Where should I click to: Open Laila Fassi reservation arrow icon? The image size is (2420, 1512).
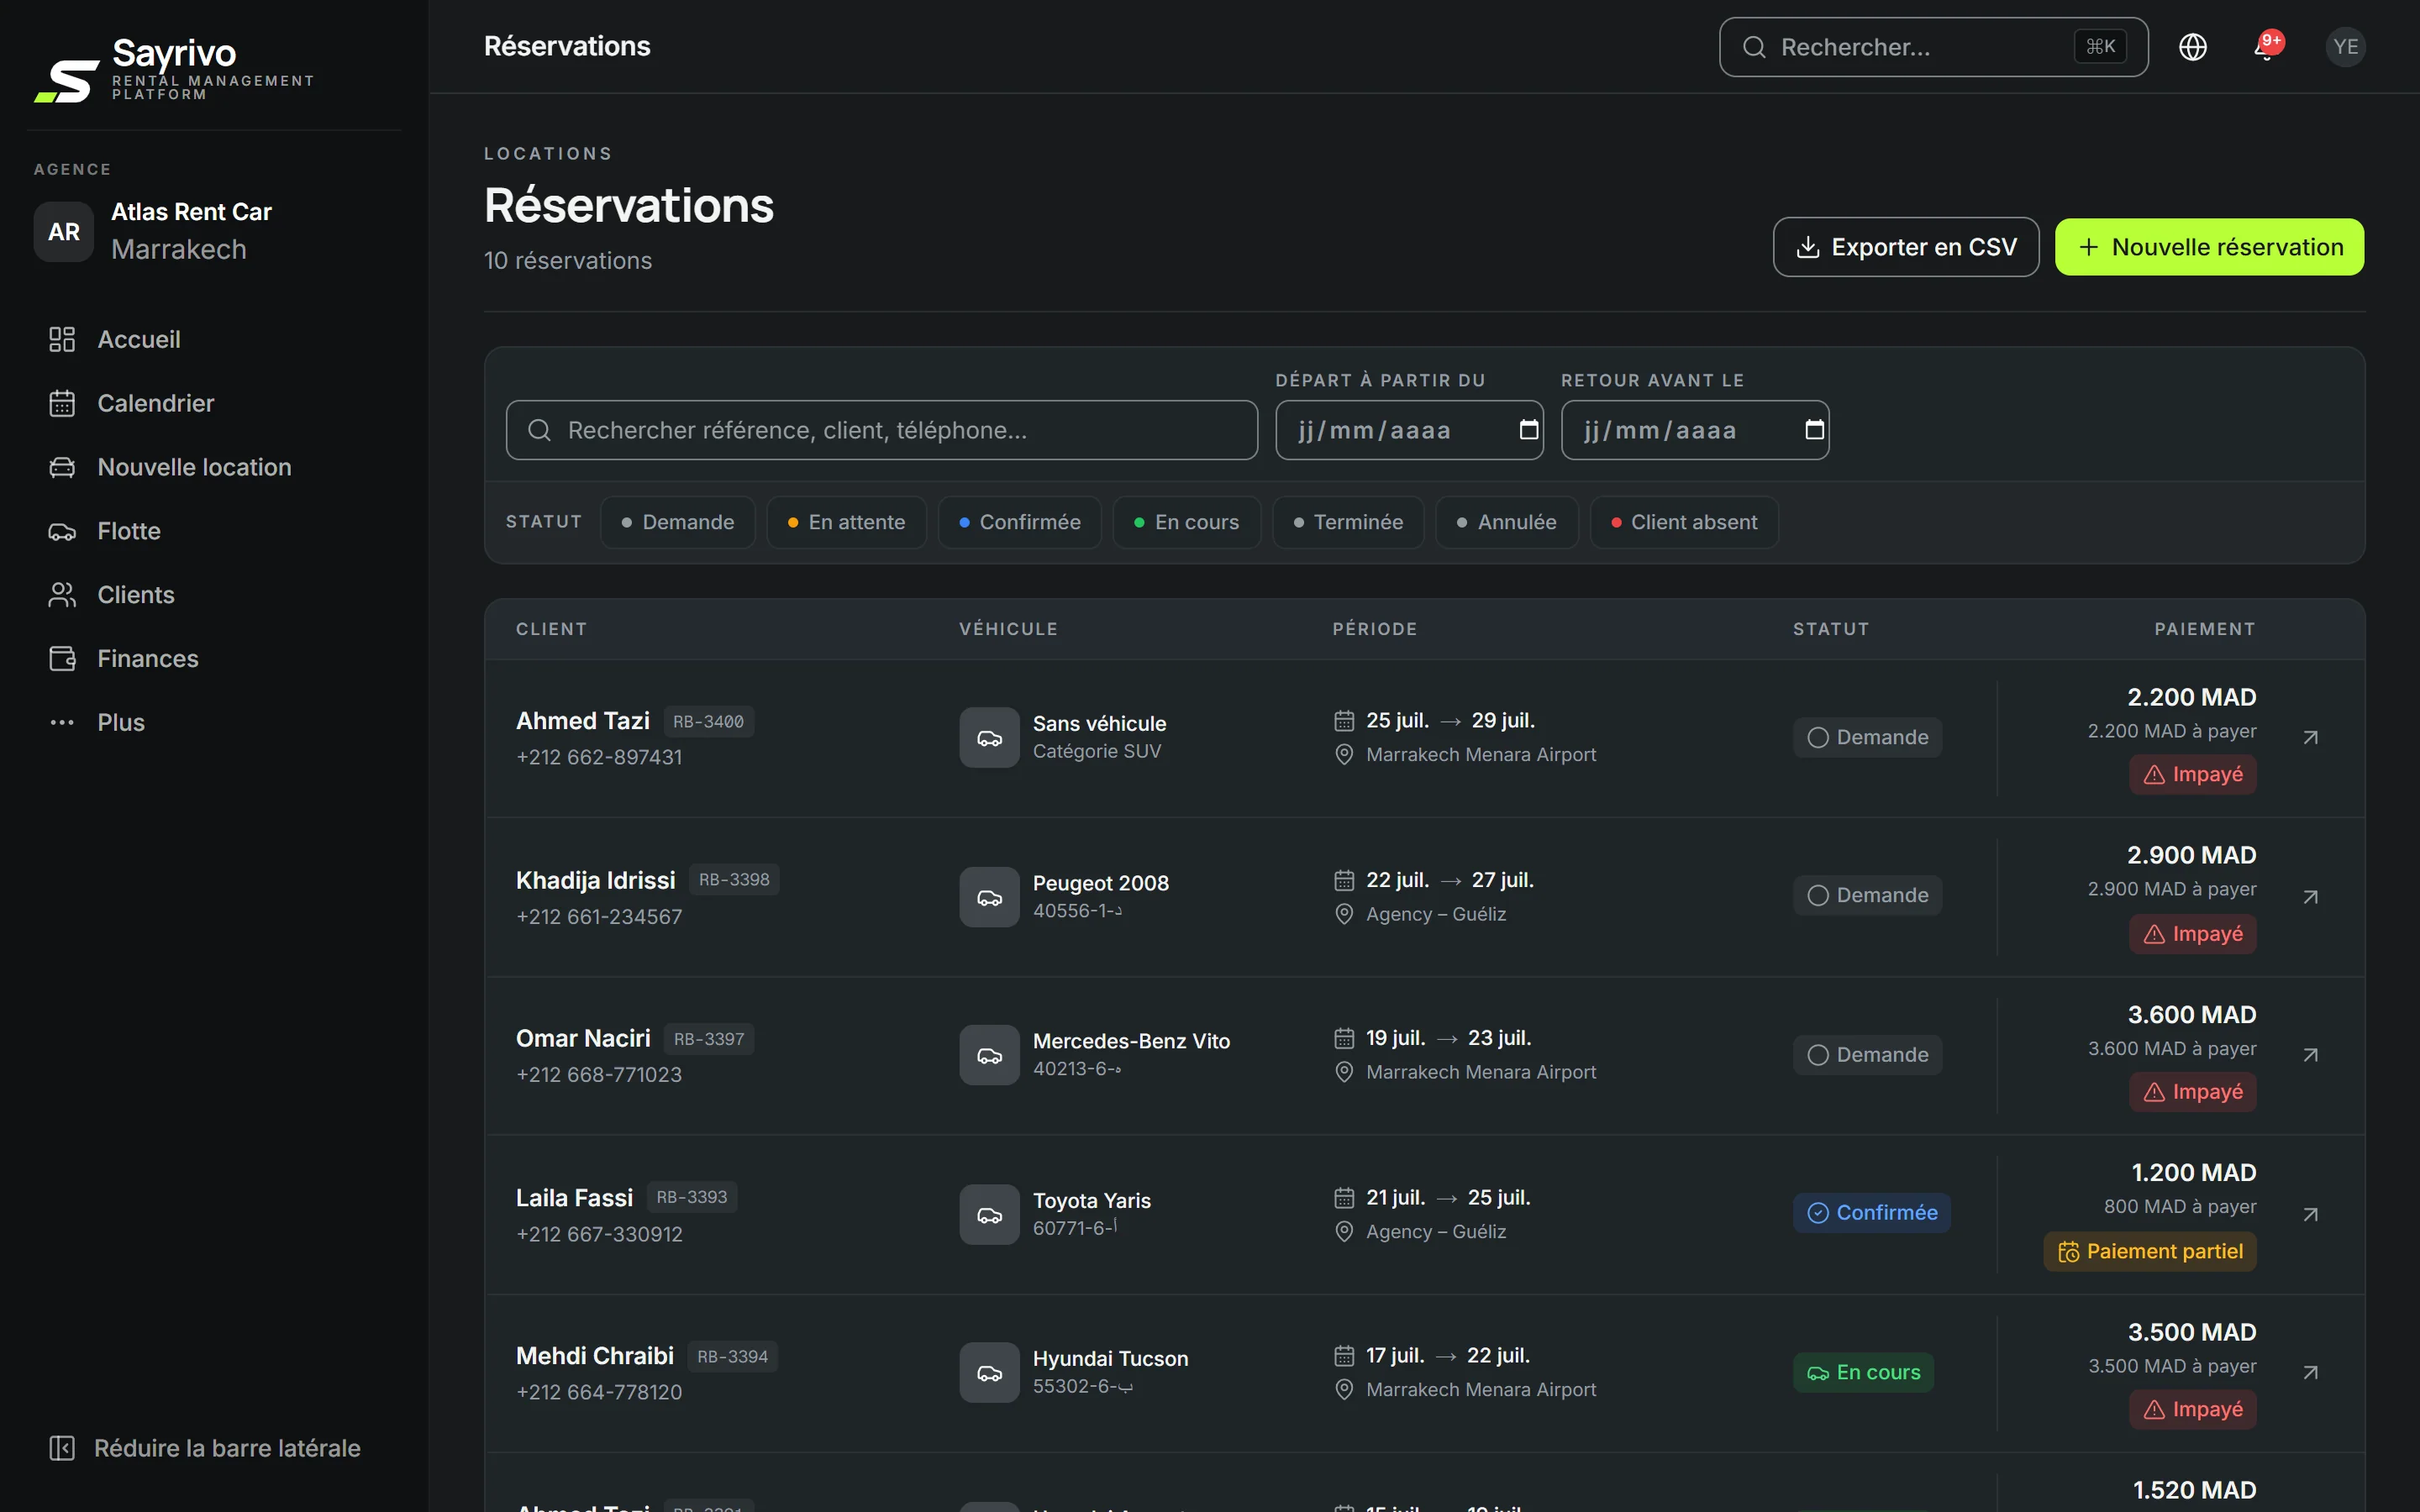pos(2310,1214)
